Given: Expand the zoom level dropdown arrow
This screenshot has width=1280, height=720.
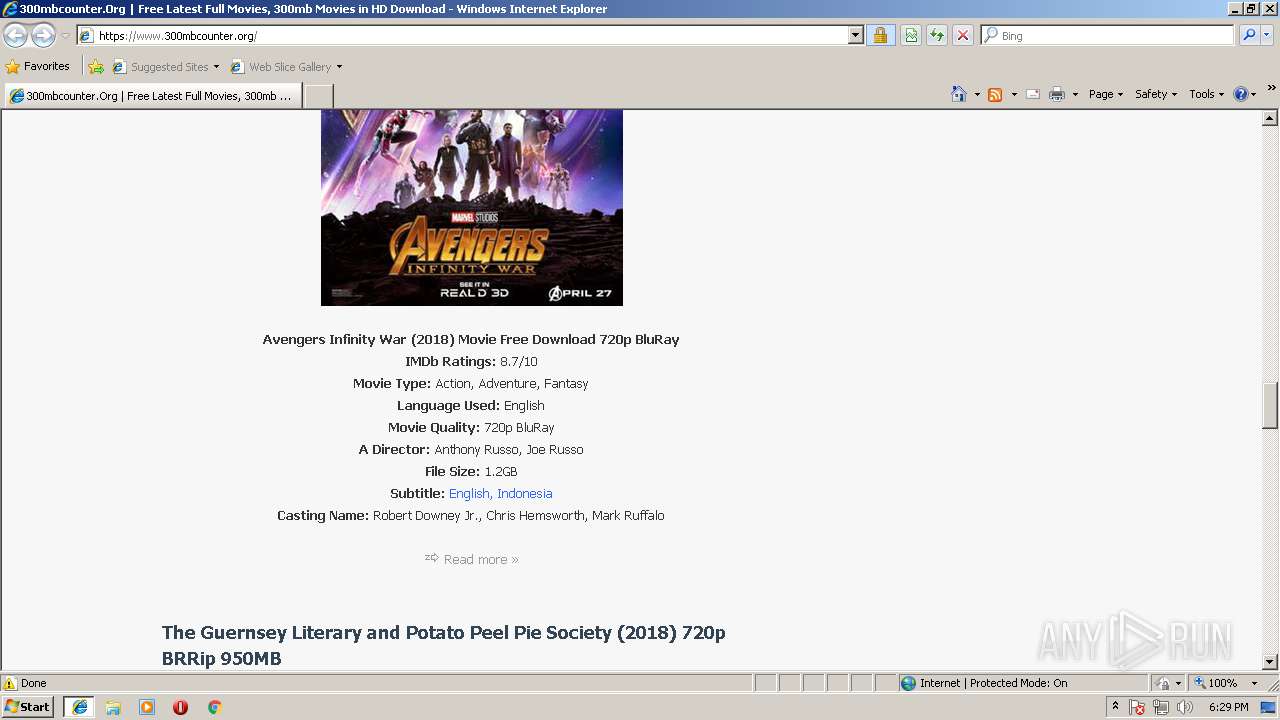Looking at the screenshot, I should tap(1254, 683).
